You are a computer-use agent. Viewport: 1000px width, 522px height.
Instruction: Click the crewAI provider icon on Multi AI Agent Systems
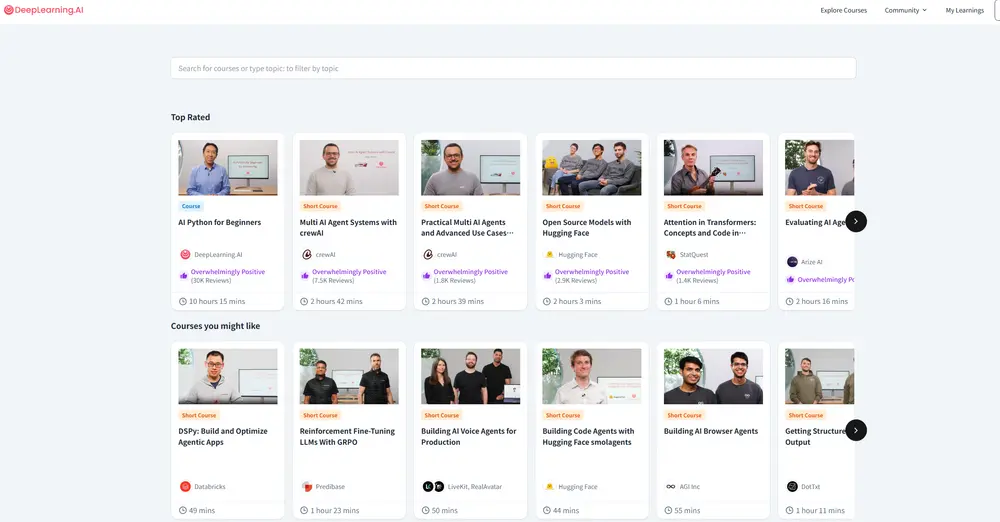click(x=306, y=255)
